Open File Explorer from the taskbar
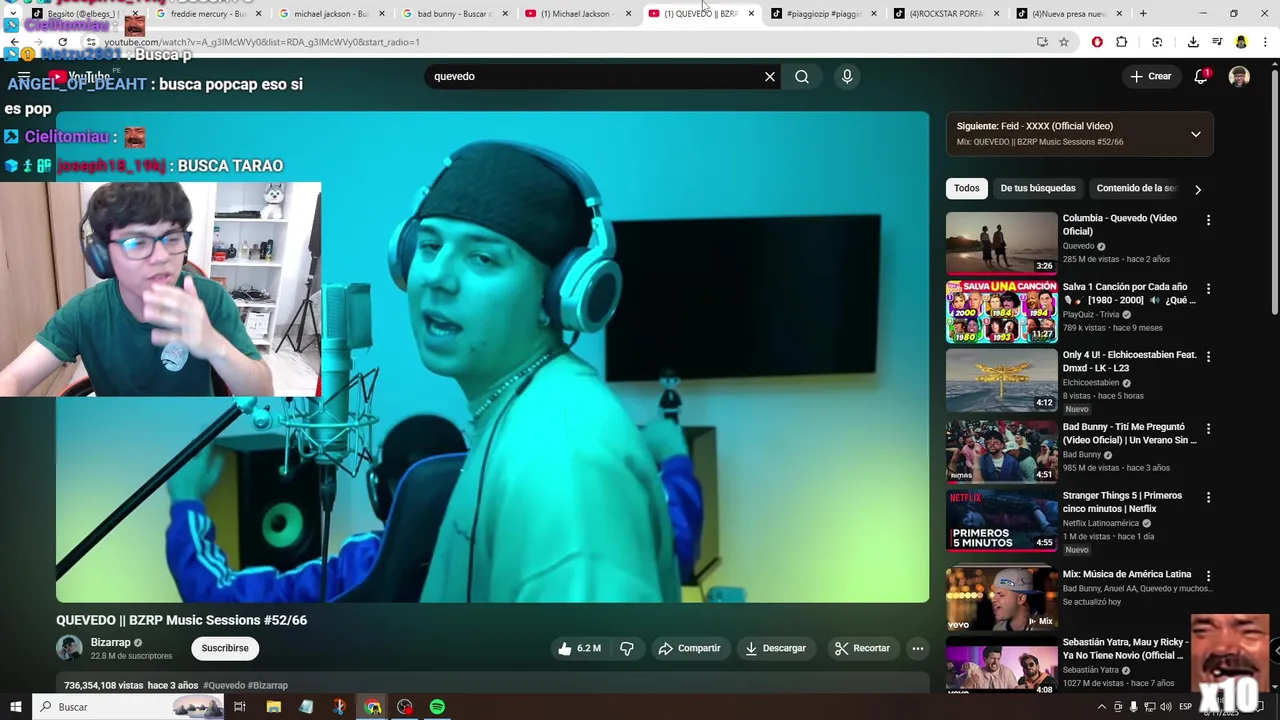Screen dimensions: 1280x720 [x=273, y=707]
